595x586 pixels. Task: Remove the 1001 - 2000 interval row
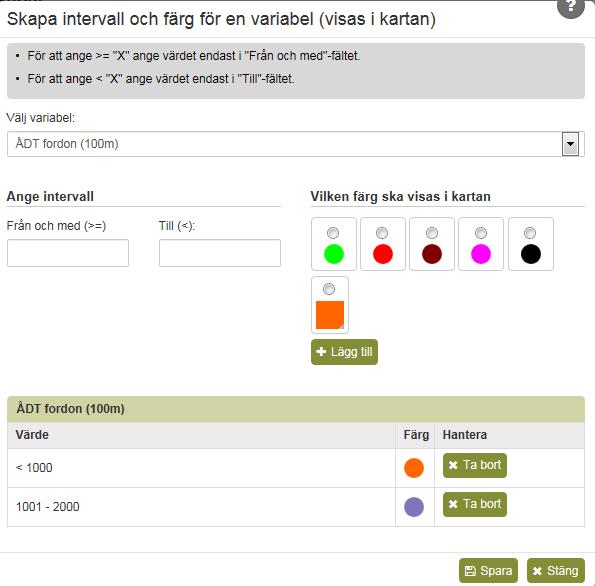(x=475, y=504)
